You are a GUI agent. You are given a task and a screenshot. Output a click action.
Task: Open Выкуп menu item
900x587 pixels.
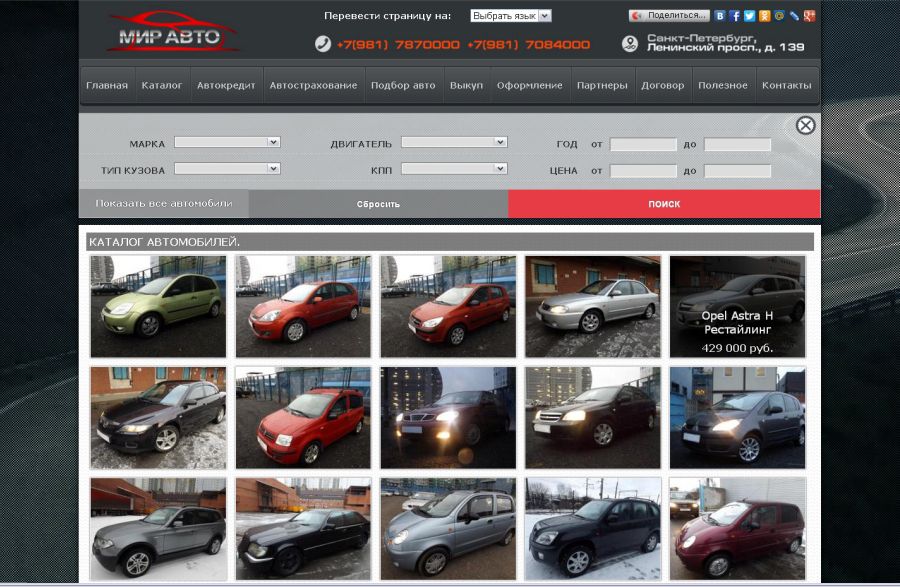point(466,85)
